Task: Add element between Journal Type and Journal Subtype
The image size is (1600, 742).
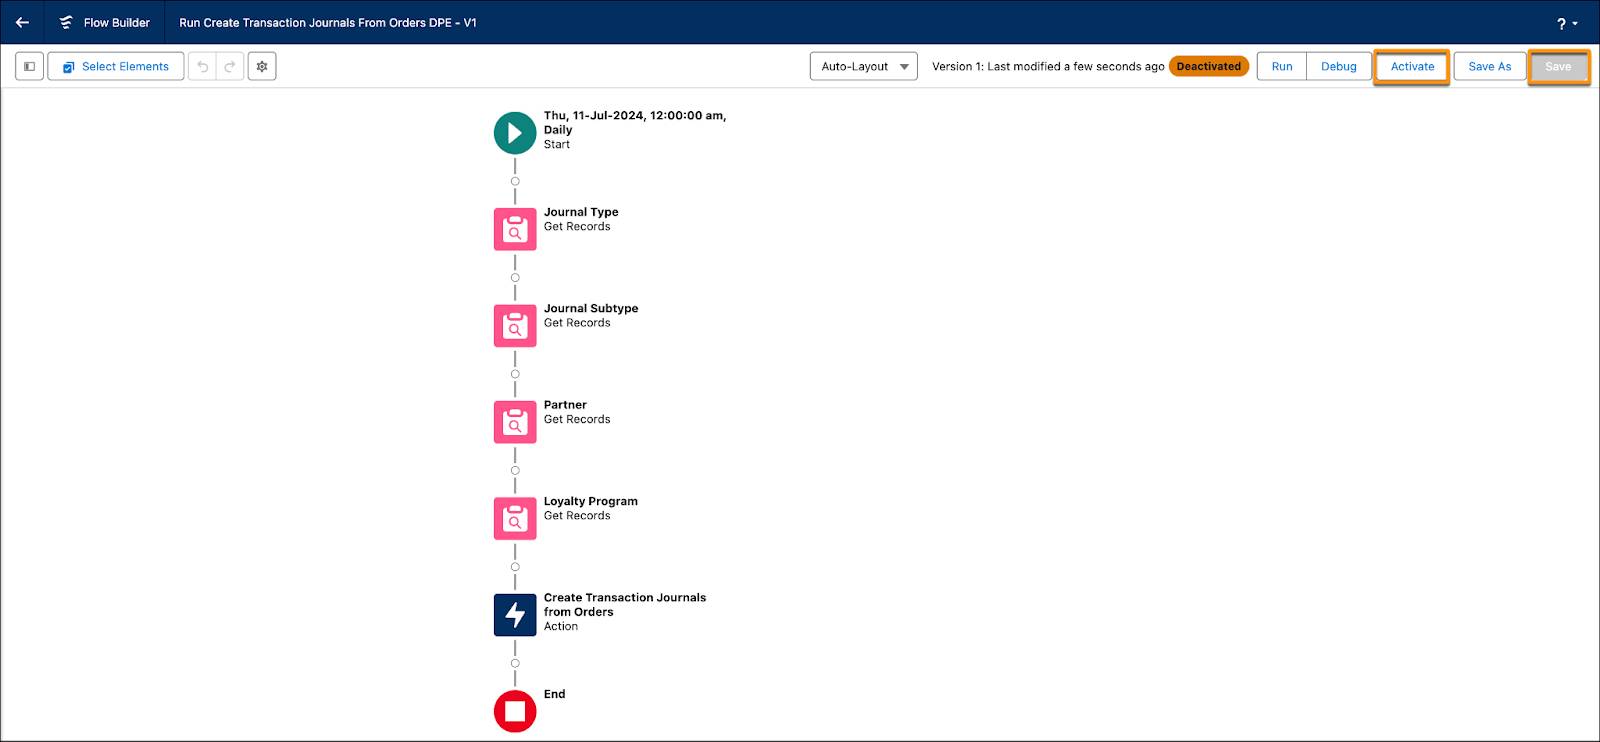Action: pyautogui.click(x=515, y=278)
